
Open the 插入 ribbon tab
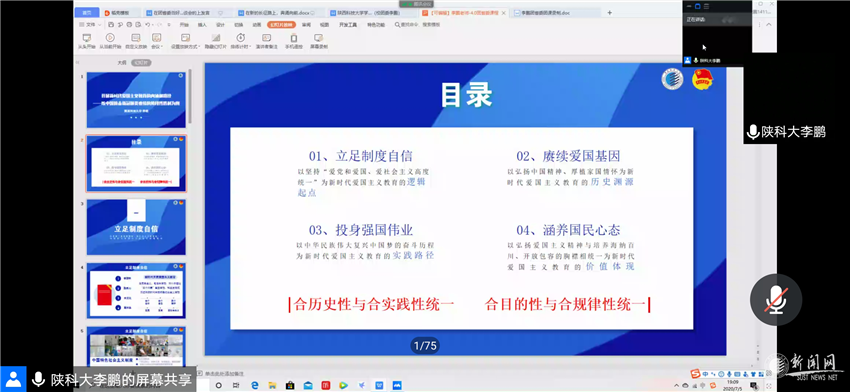pyautogui.click(x=202, y=25)
